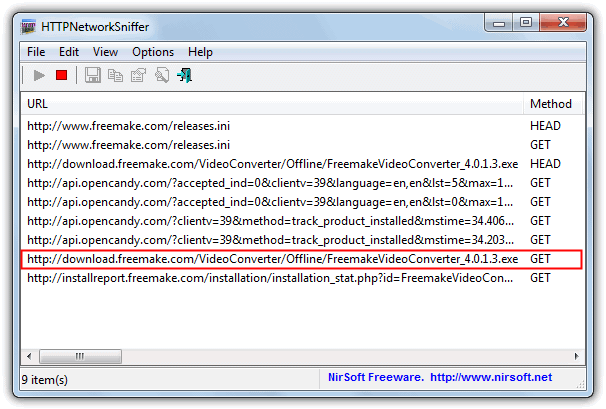Viewport: 606px width, 409px height.
Task: Sort by the URL column header
Action: [272, 104]
